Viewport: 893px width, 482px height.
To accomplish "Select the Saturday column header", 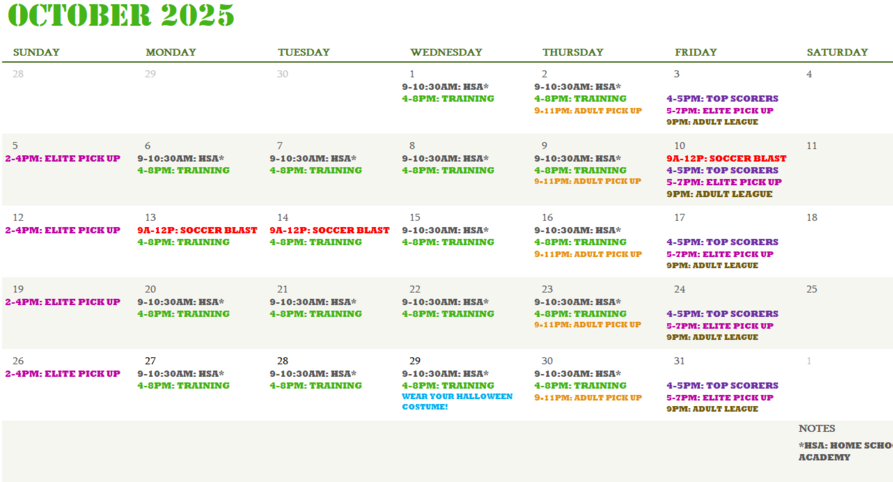I will [837, 52].
